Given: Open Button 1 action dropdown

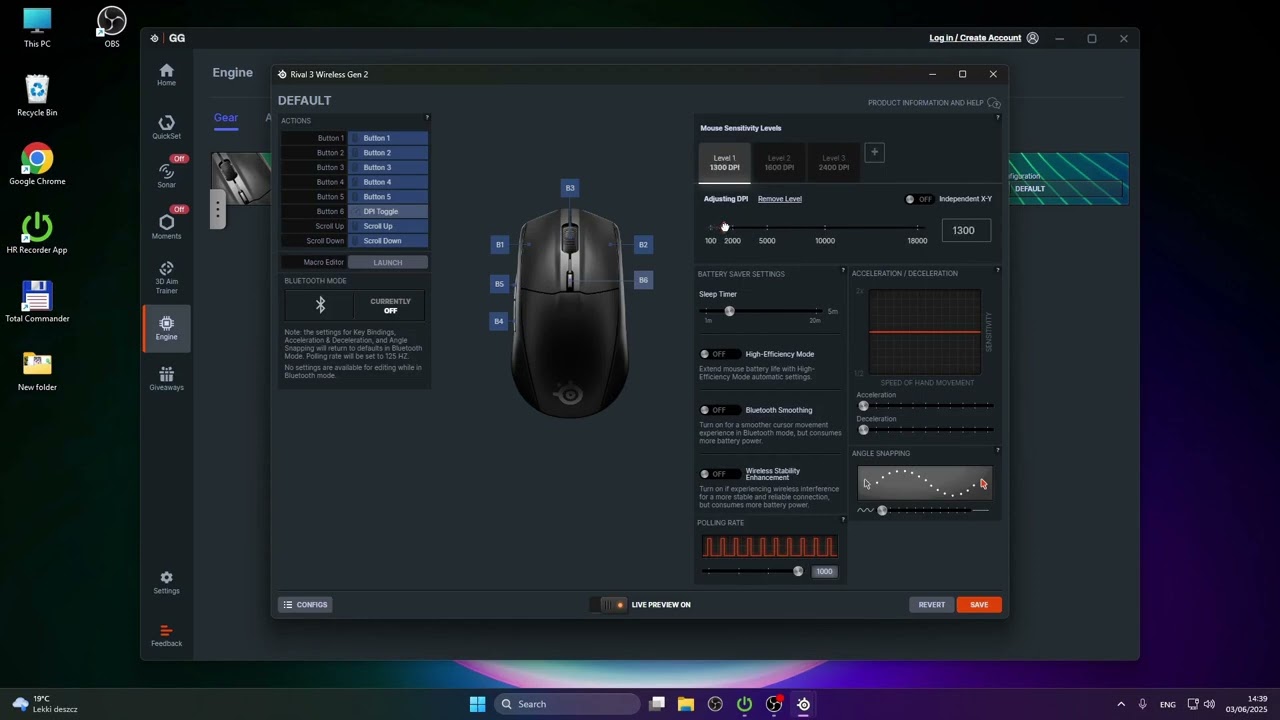Looking at the screenshot, I should (388, 138).
